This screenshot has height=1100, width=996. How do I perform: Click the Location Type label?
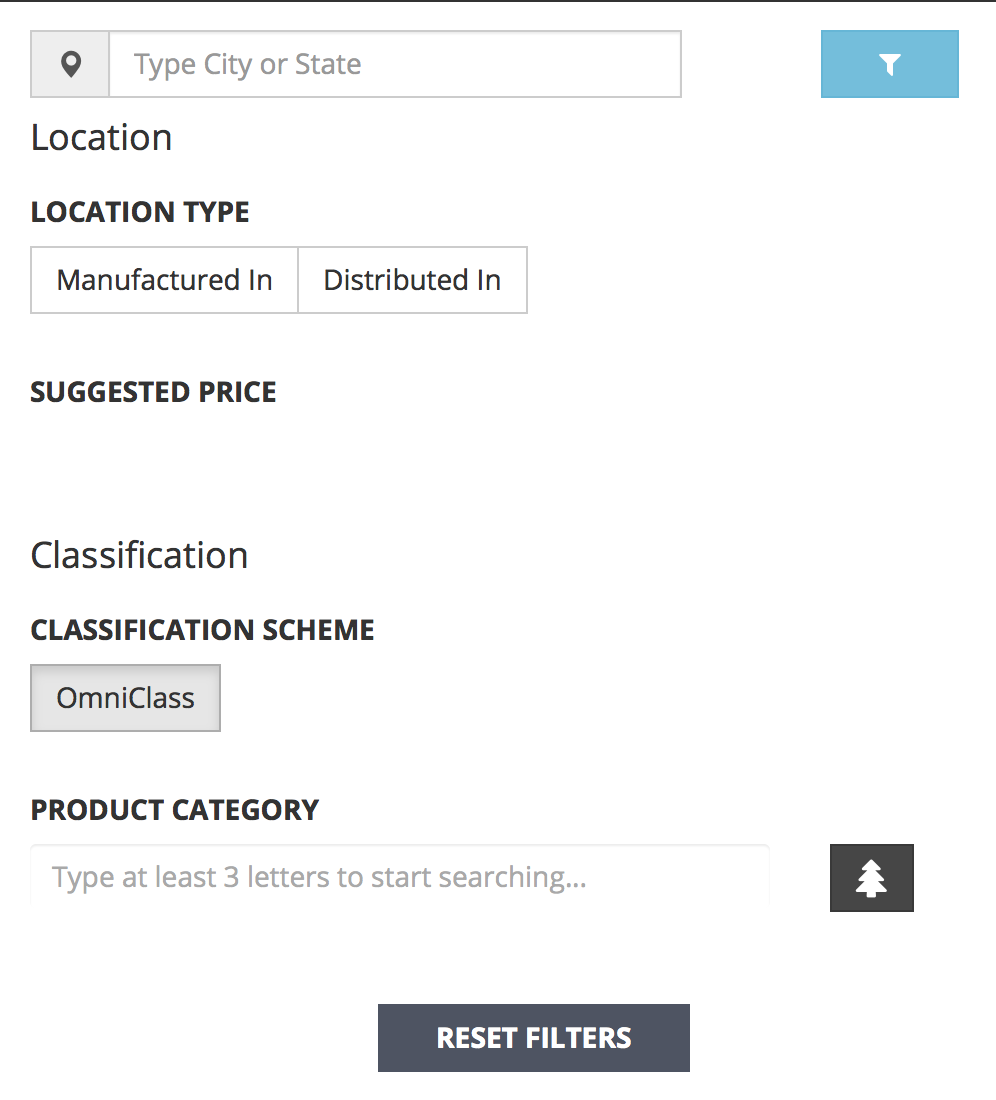(x=140, y=212)
